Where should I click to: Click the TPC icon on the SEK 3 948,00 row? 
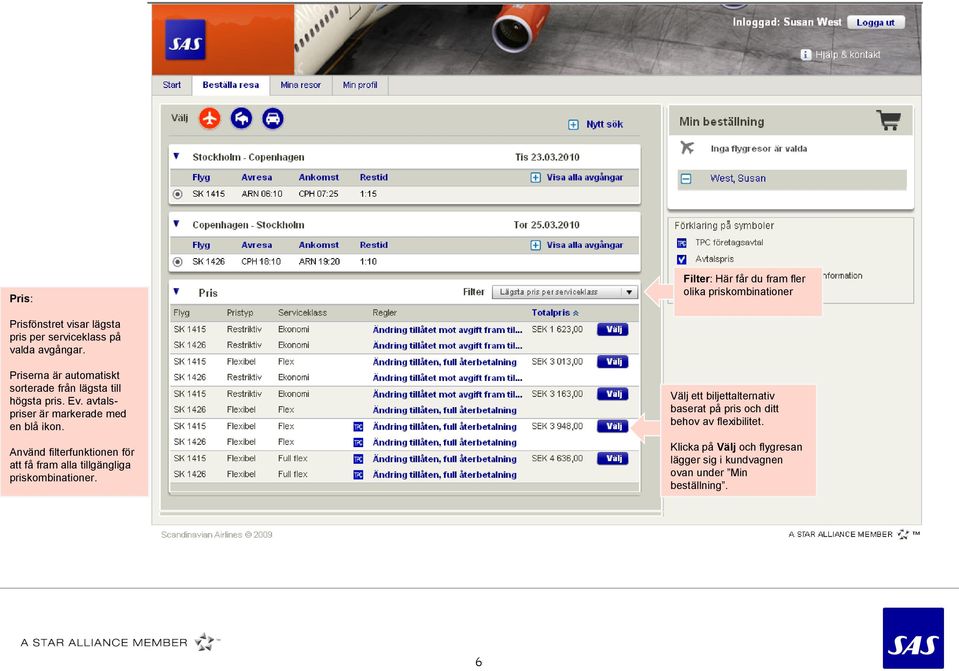[x=358, y=426]
